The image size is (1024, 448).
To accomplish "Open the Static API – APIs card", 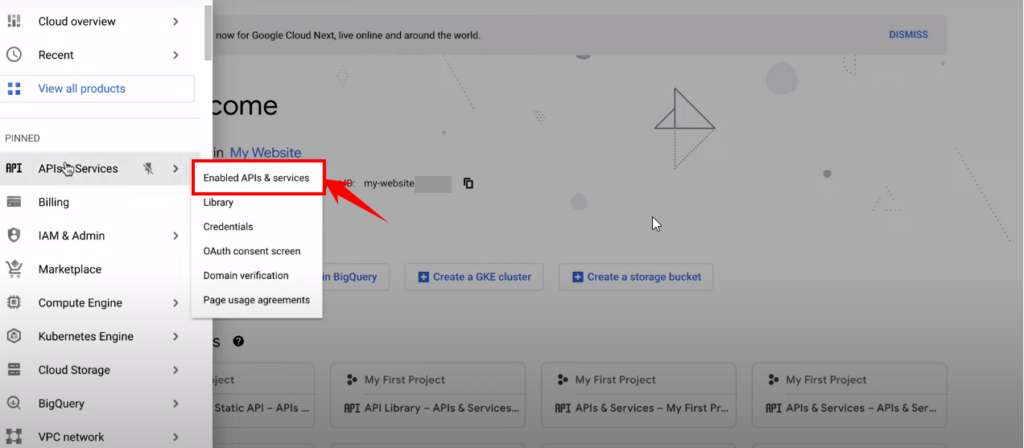I will [263, 394].
